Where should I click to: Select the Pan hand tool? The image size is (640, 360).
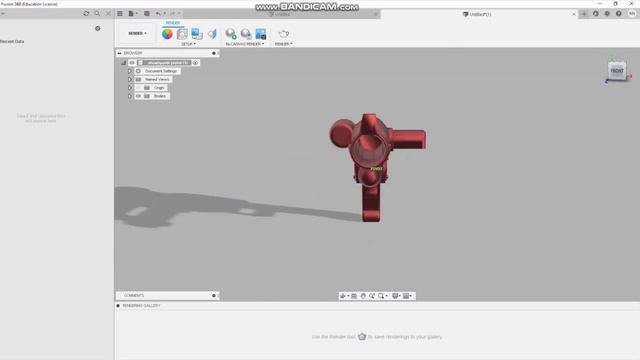363,296
